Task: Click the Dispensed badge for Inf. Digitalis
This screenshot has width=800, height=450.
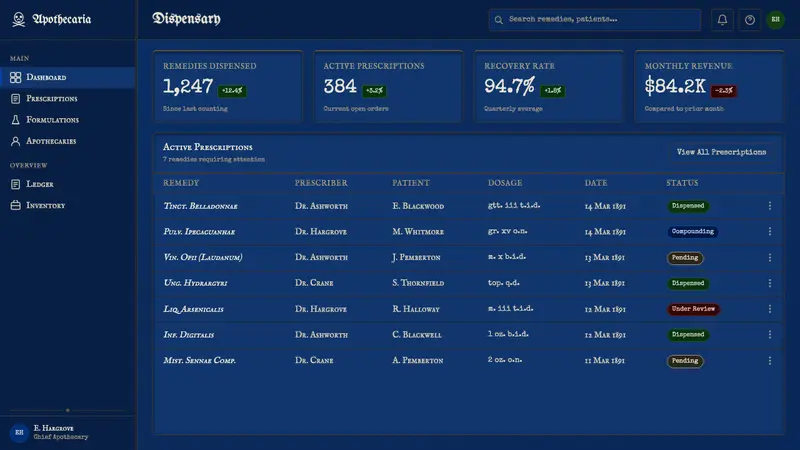Action: 688,335
